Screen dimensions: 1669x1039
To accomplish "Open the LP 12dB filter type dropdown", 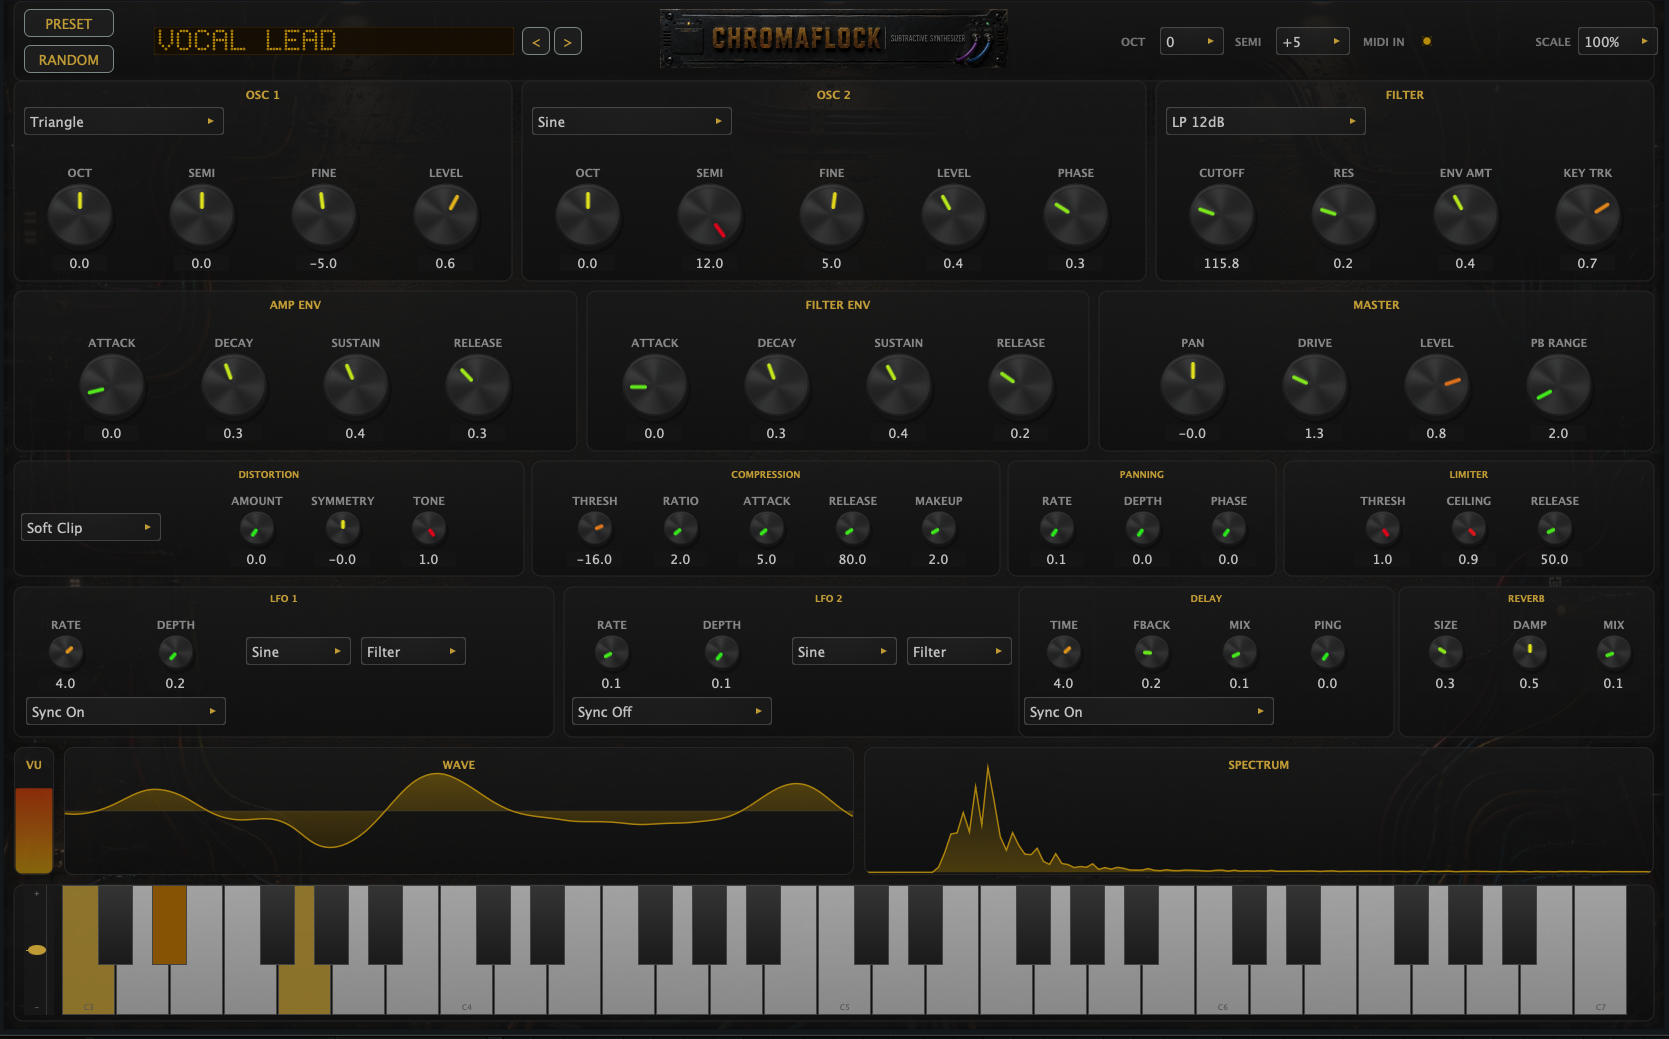I will [1265, 121].
